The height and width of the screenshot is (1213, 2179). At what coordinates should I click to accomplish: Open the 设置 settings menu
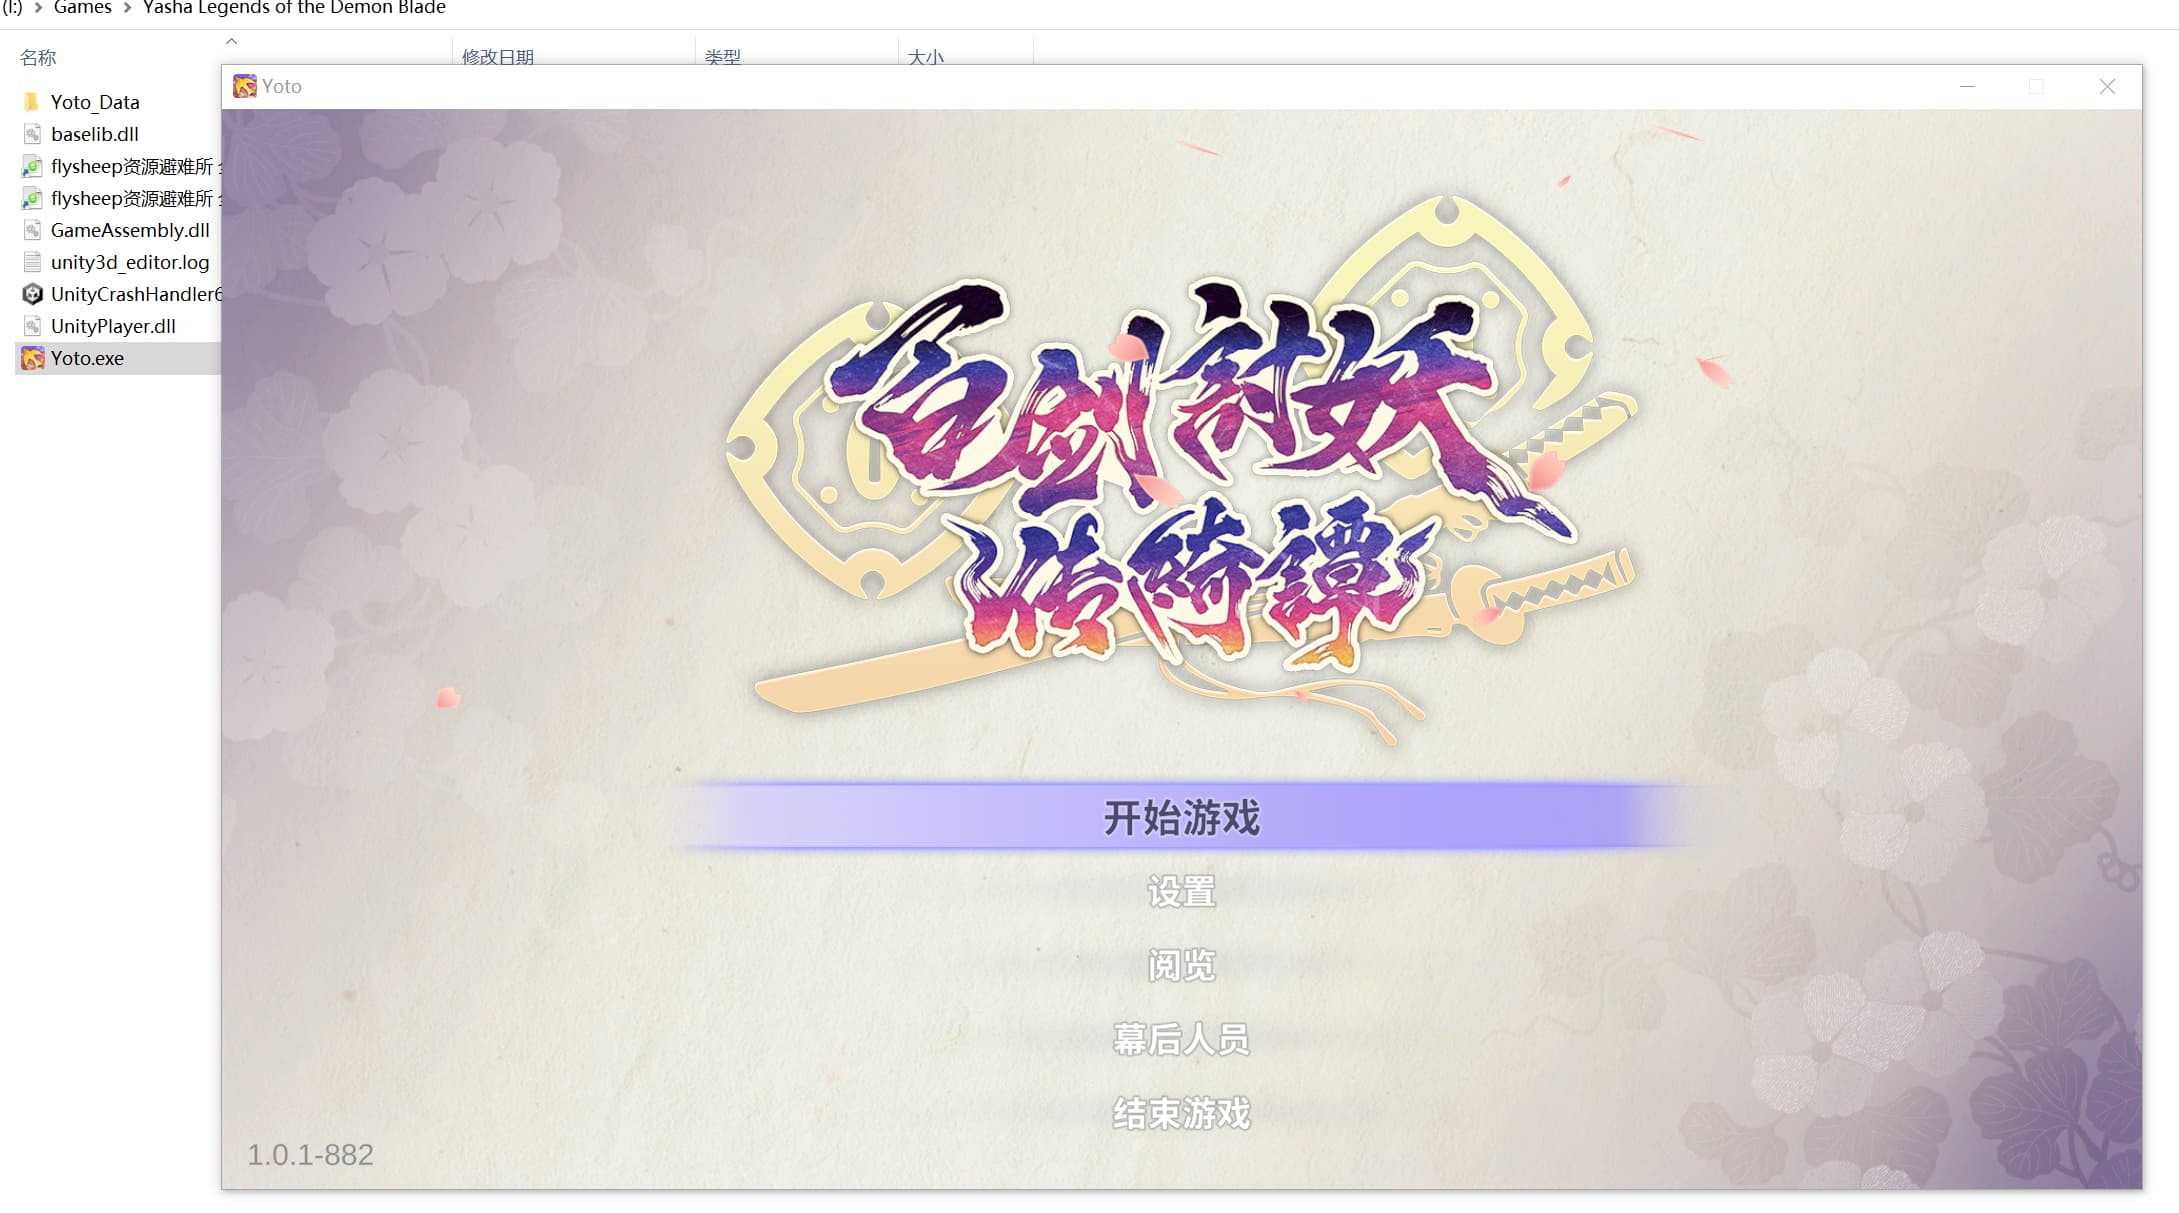pos(1181,891)
